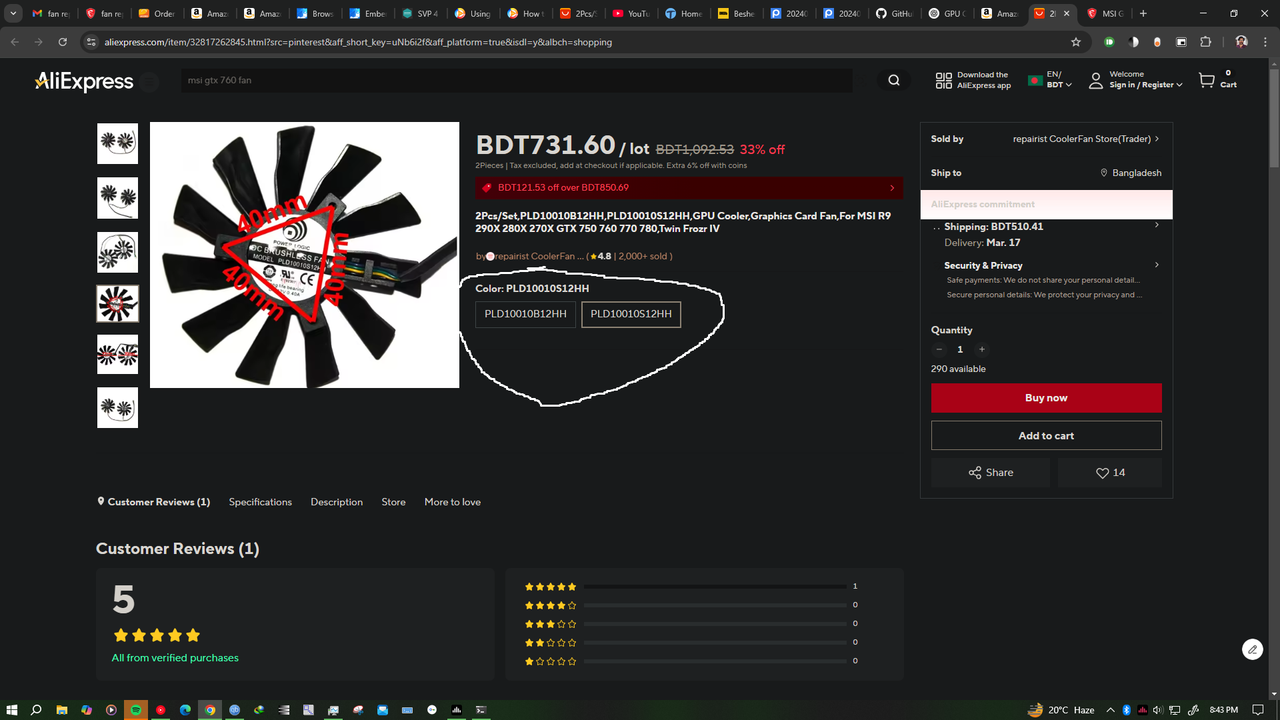Select the first fan product thumbnail

pyautogui.click(x=117, y=143)
